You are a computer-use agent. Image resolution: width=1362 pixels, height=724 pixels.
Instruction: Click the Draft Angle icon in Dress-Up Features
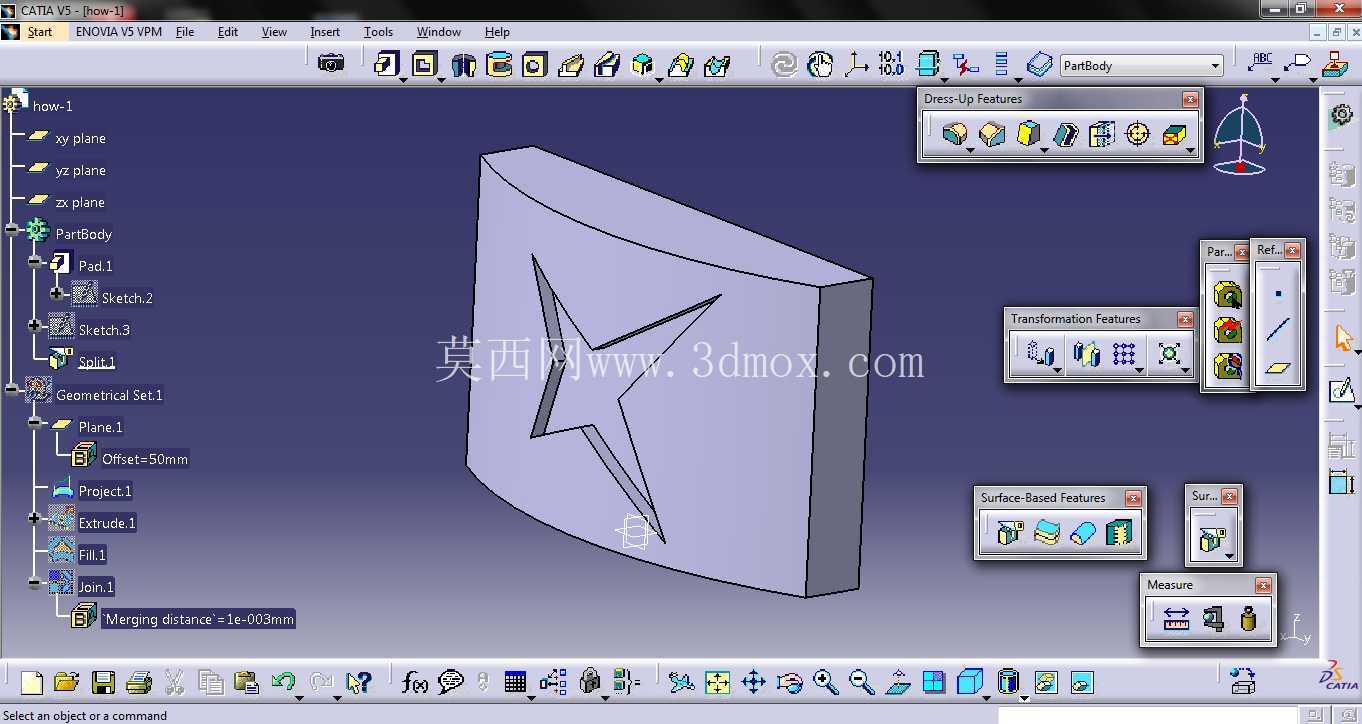coord(1028,133)
